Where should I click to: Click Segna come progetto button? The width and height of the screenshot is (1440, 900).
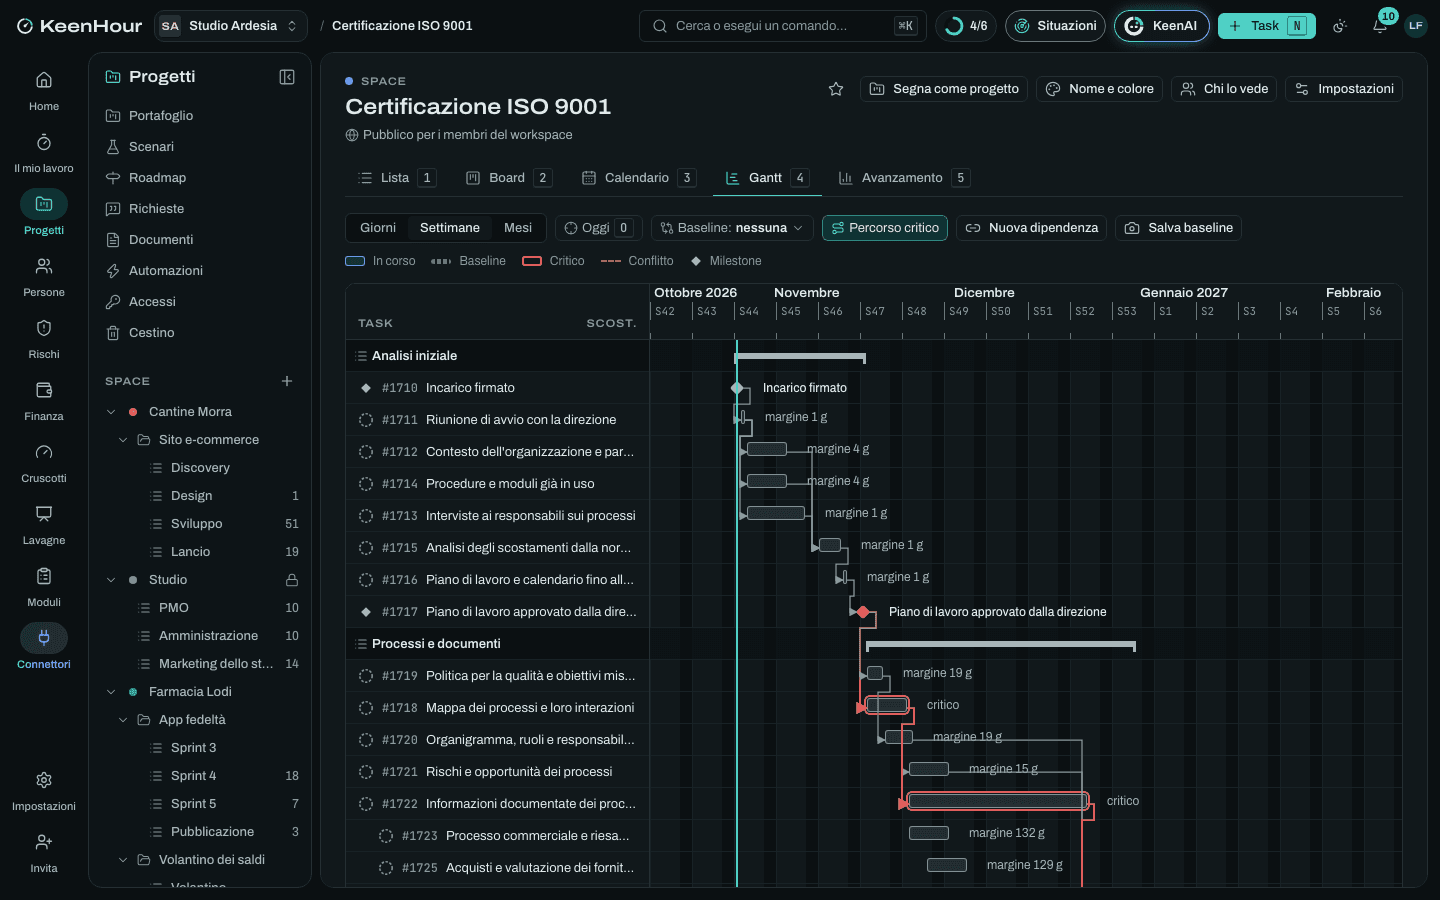[x=945, y=89]
